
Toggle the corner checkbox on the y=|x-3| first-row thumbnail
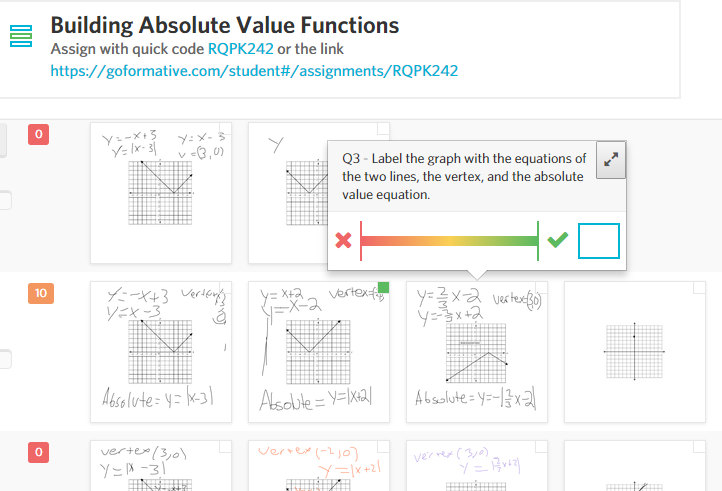[x=226, y=129]
